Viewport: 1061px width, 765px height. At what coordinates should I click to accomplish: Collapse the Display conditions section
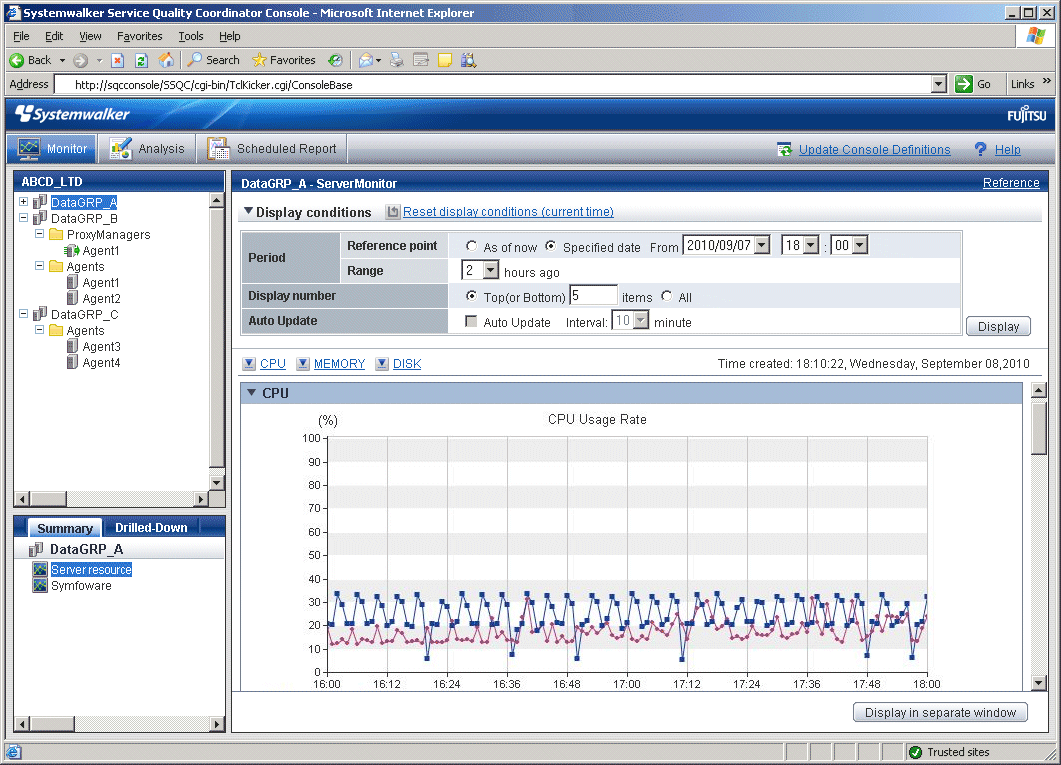[x=248, y=212]
